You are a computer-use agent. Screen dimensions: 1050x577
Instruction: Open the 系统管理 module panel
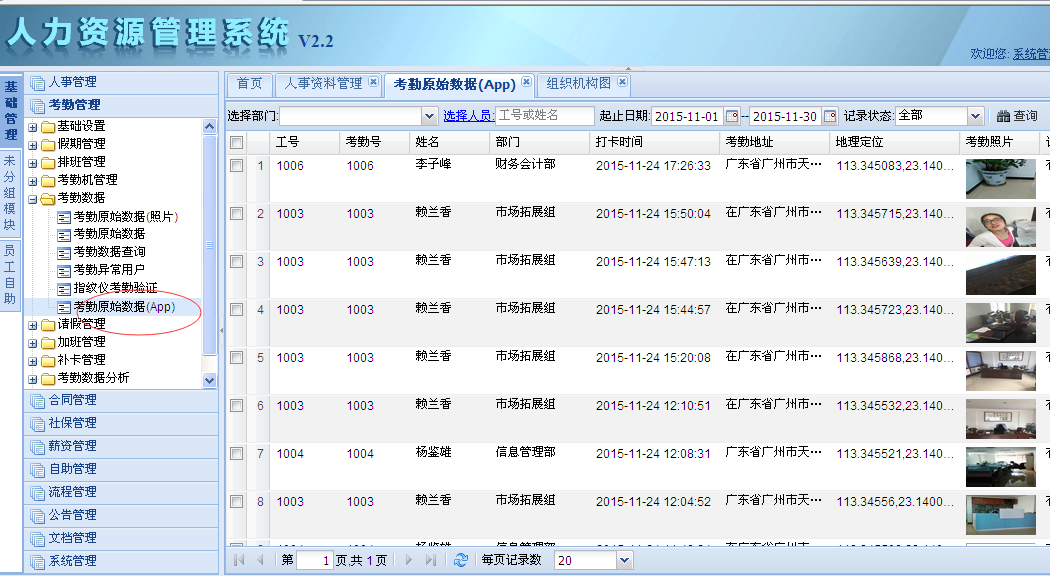[x=121, y=561]
